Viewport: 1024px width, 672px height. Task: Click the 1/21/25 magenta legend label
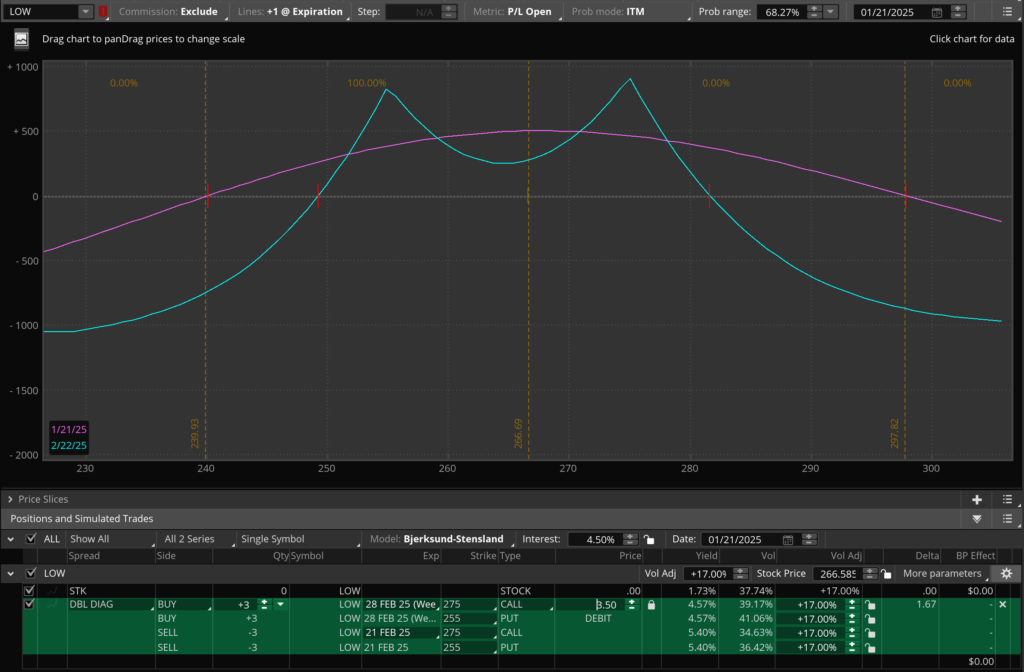tap(69, 430)
